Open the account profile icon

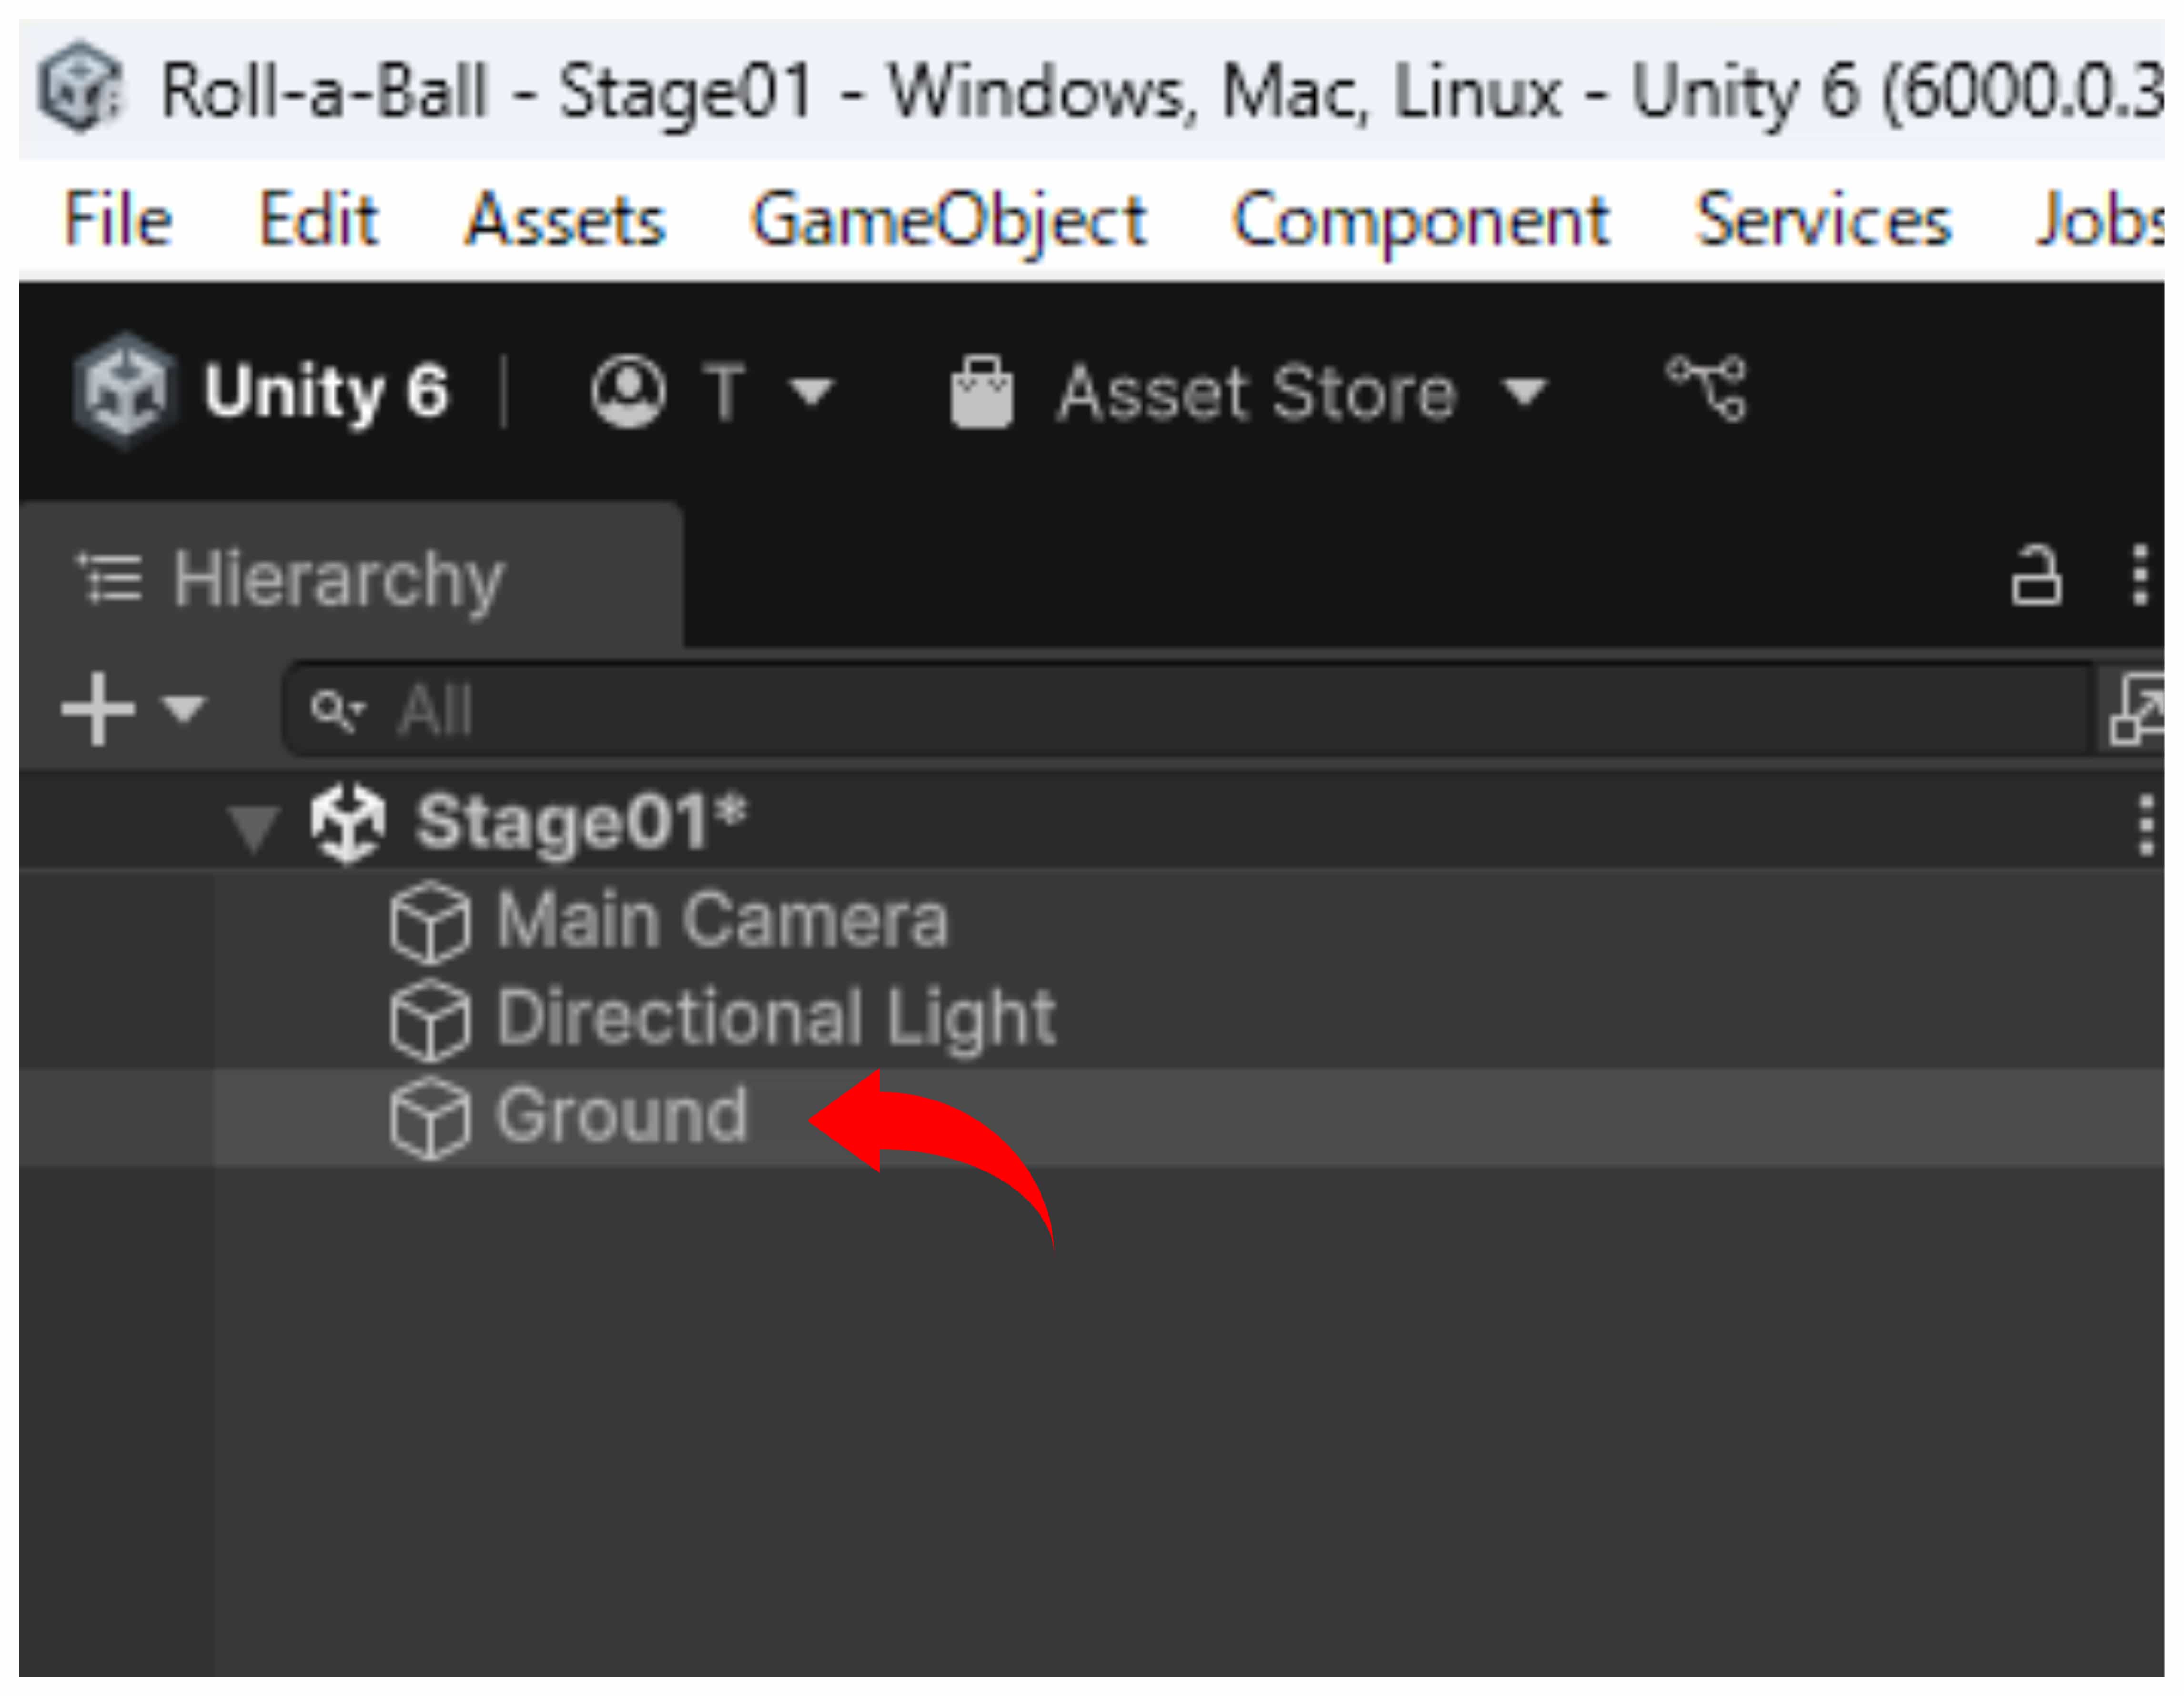coord(627,391)
